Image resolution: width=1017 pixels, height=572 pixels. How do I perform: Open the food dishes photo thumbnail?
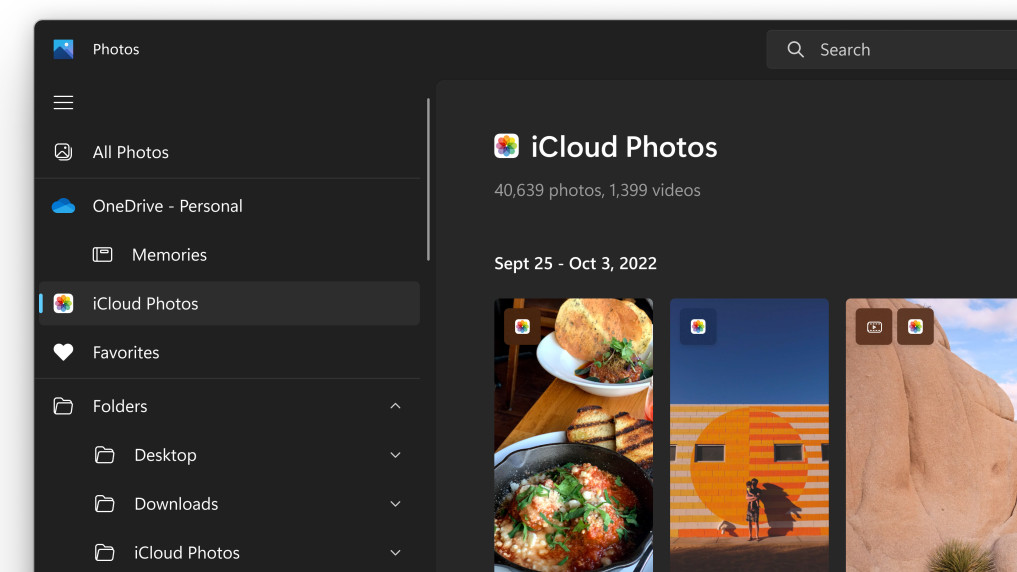click(573, 435)
